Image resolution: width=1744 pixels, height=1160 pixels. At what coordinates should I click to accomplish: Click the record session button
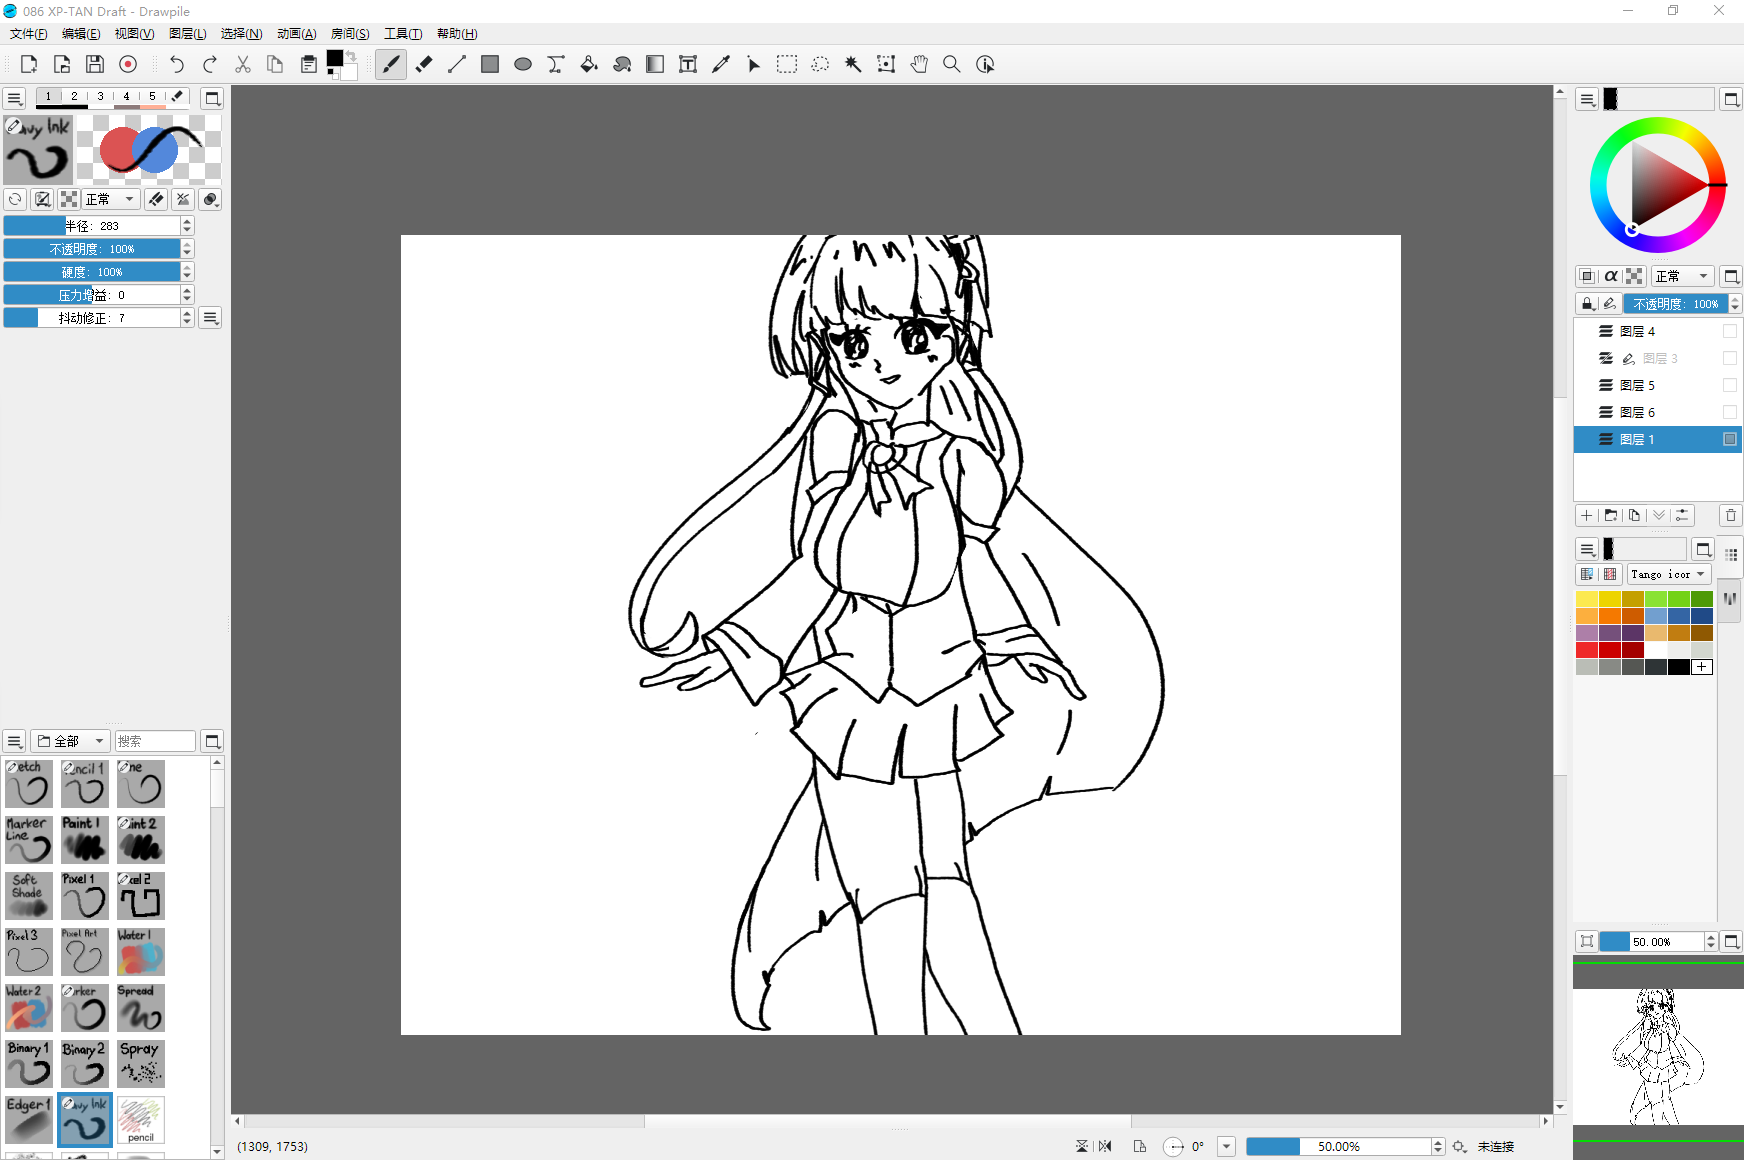tap(128, 64)
